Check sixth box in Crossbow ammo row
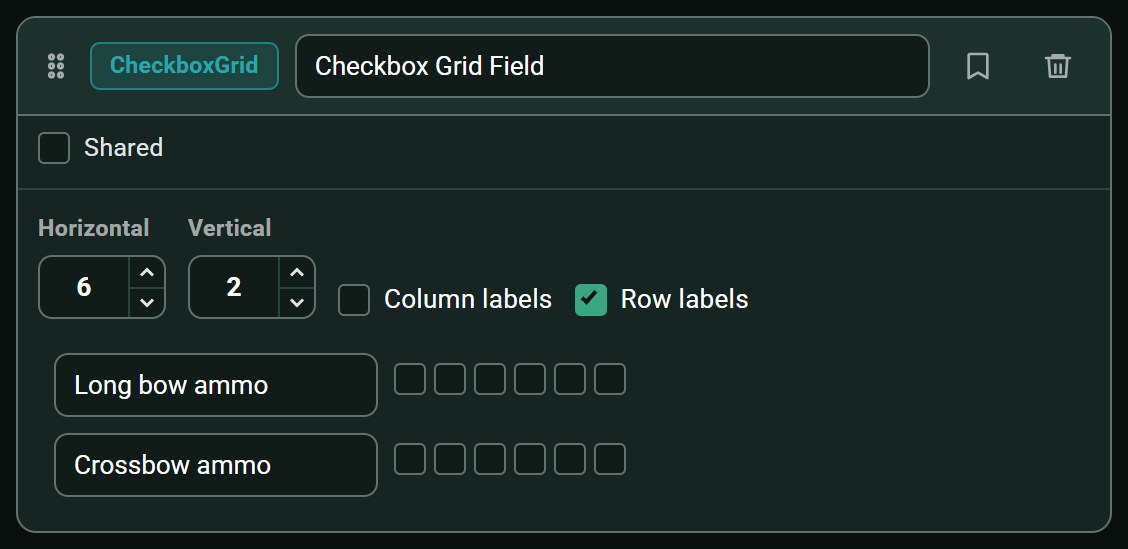 (610, 459)
